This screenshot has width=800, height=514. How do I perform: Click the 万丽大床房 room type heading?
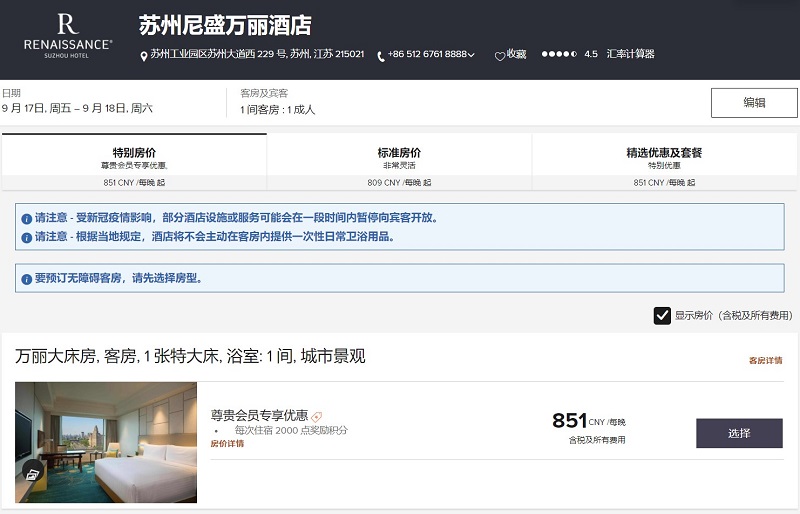(190, 356)
